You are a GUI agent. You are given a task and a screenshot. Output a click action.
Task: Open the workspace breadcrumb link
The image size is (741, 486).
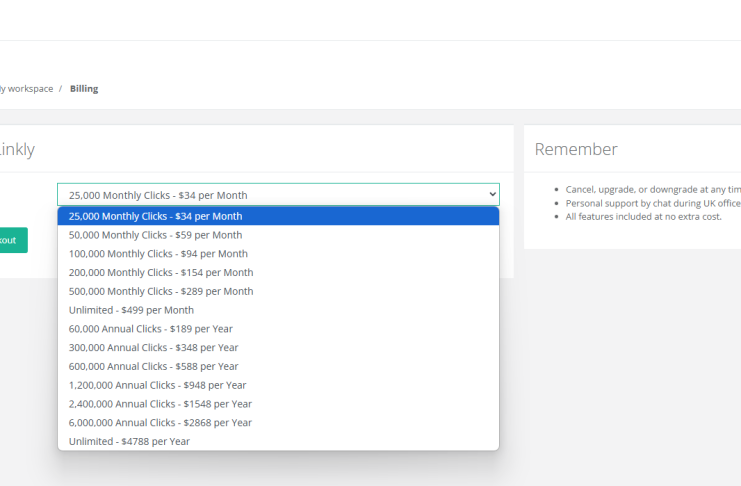(x=26, y=89)
